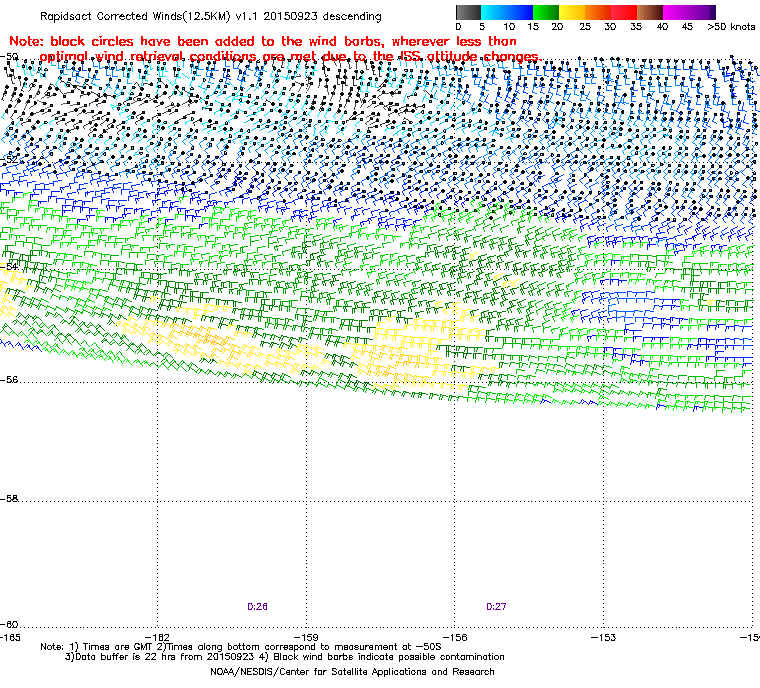
Task: Click the yellow 20-25 knots legend swatch
Action: coord(572,12)
